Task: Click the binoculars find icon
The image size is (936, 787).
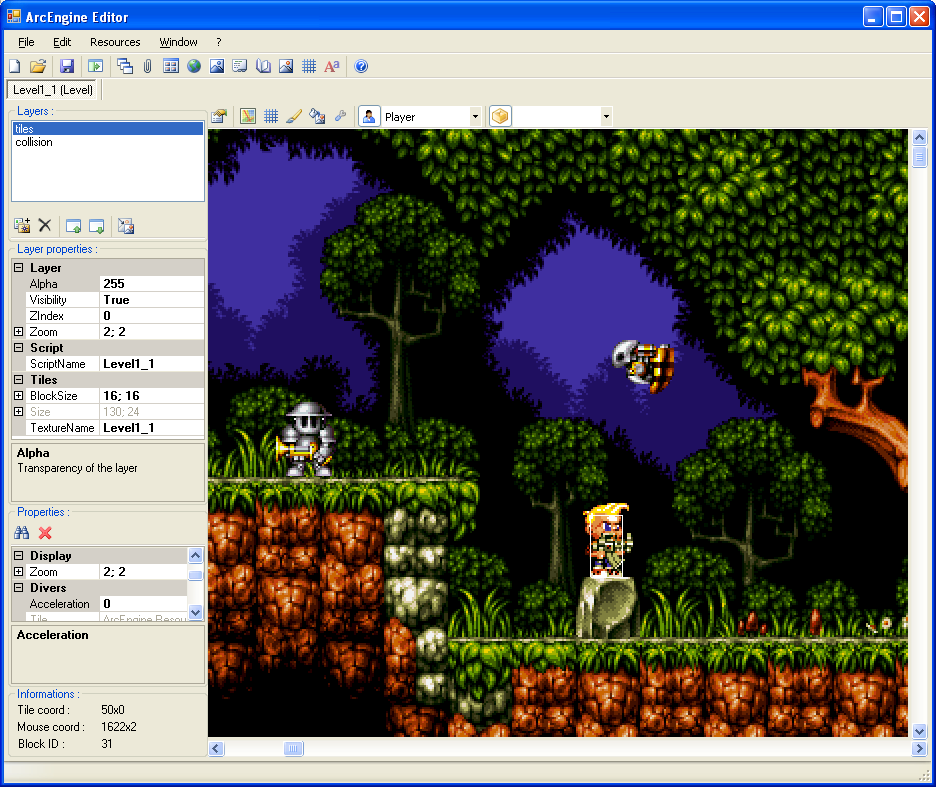Action: pos(22,533)
